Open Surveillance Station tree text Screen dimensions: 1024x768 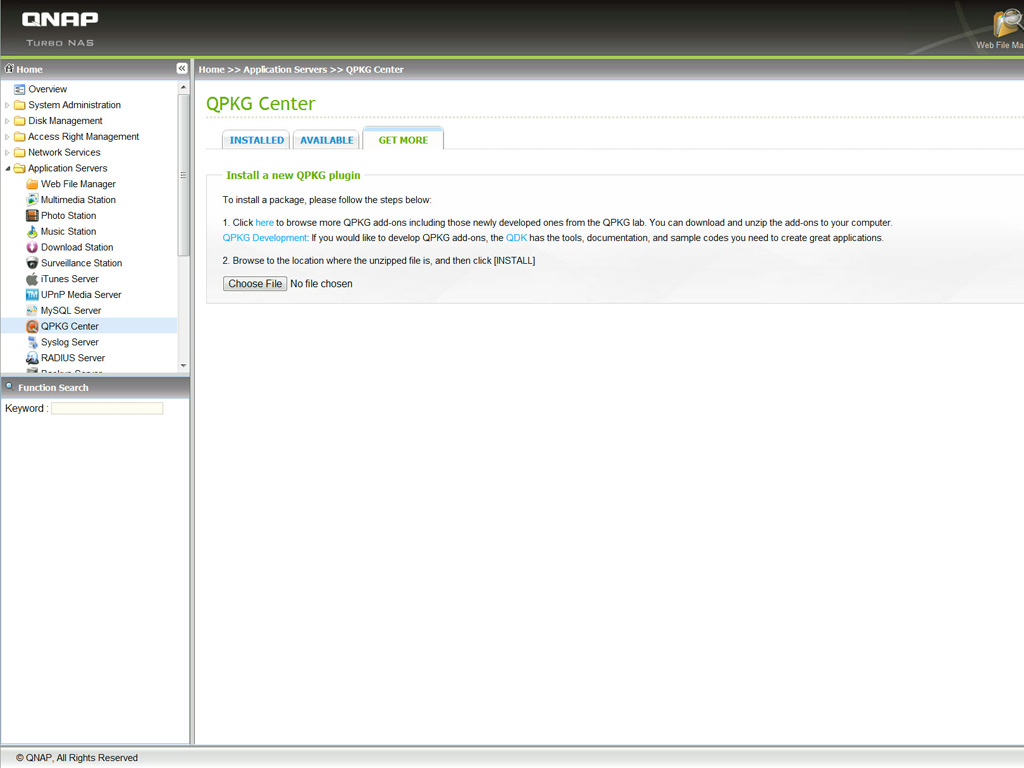(x=82, y=263)
